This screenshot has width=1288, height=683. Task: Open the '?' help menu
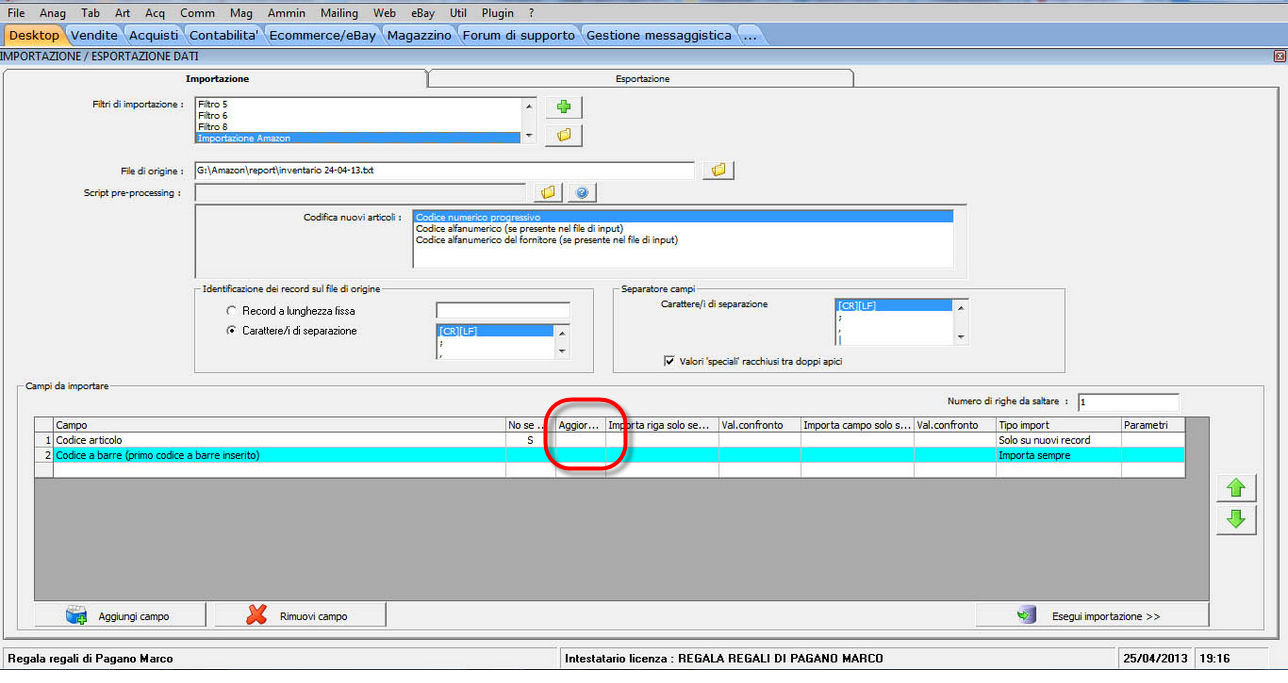coord(531,13)
